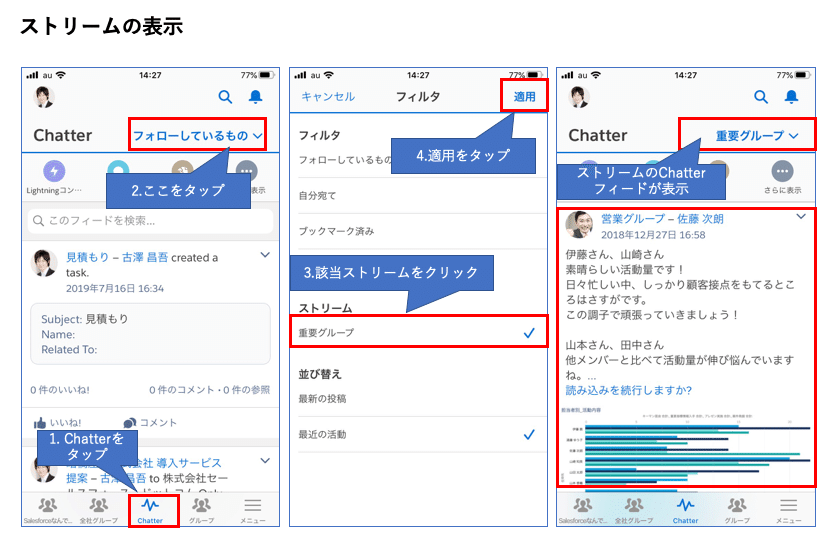Select the ブックマーク済み filter option
This screenshot has height=539, width=839.
tap(418, 231)
